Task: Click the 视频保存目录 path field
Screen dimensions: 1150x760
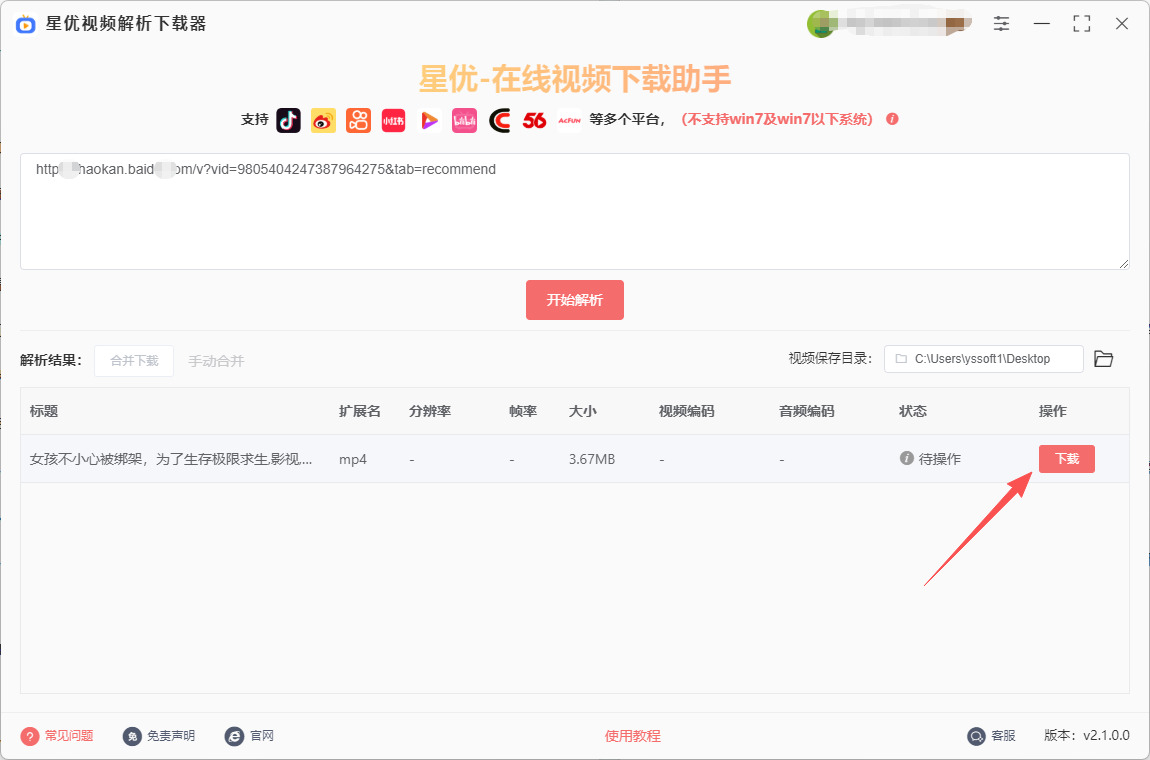Action: (x=984, y=359)
